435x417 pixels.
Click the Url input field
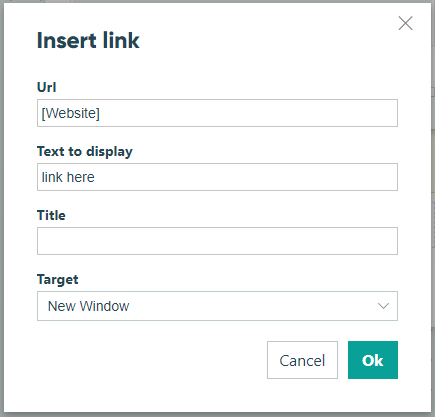point(217,113)
